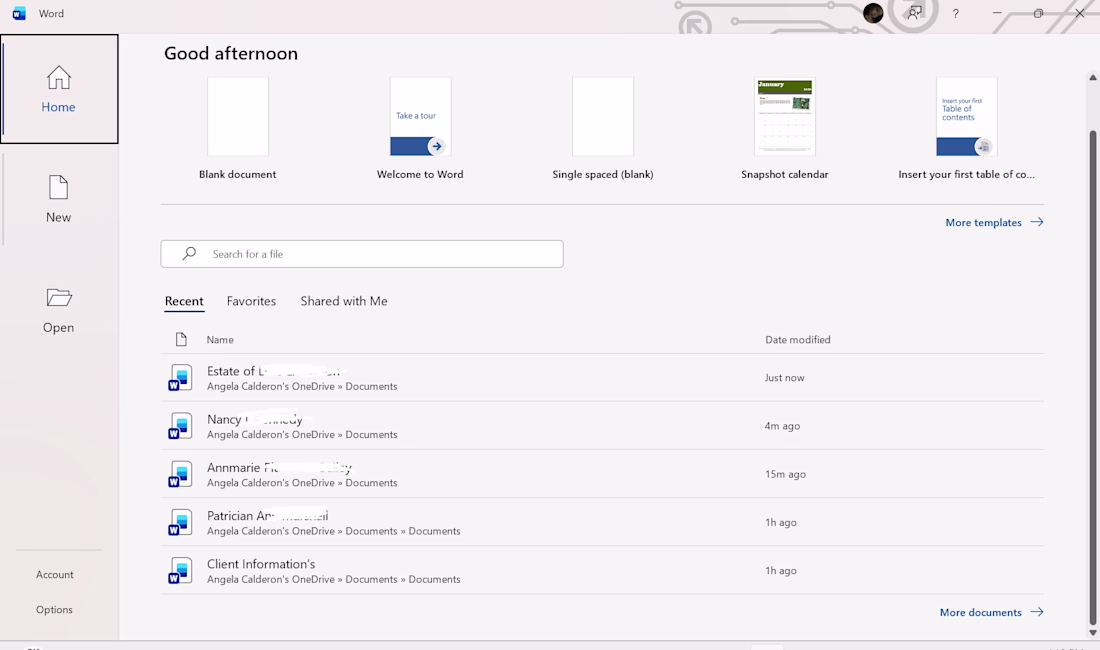Click arrow next to More templates
1100x650 pixels.
click(x=1037, y=222)
